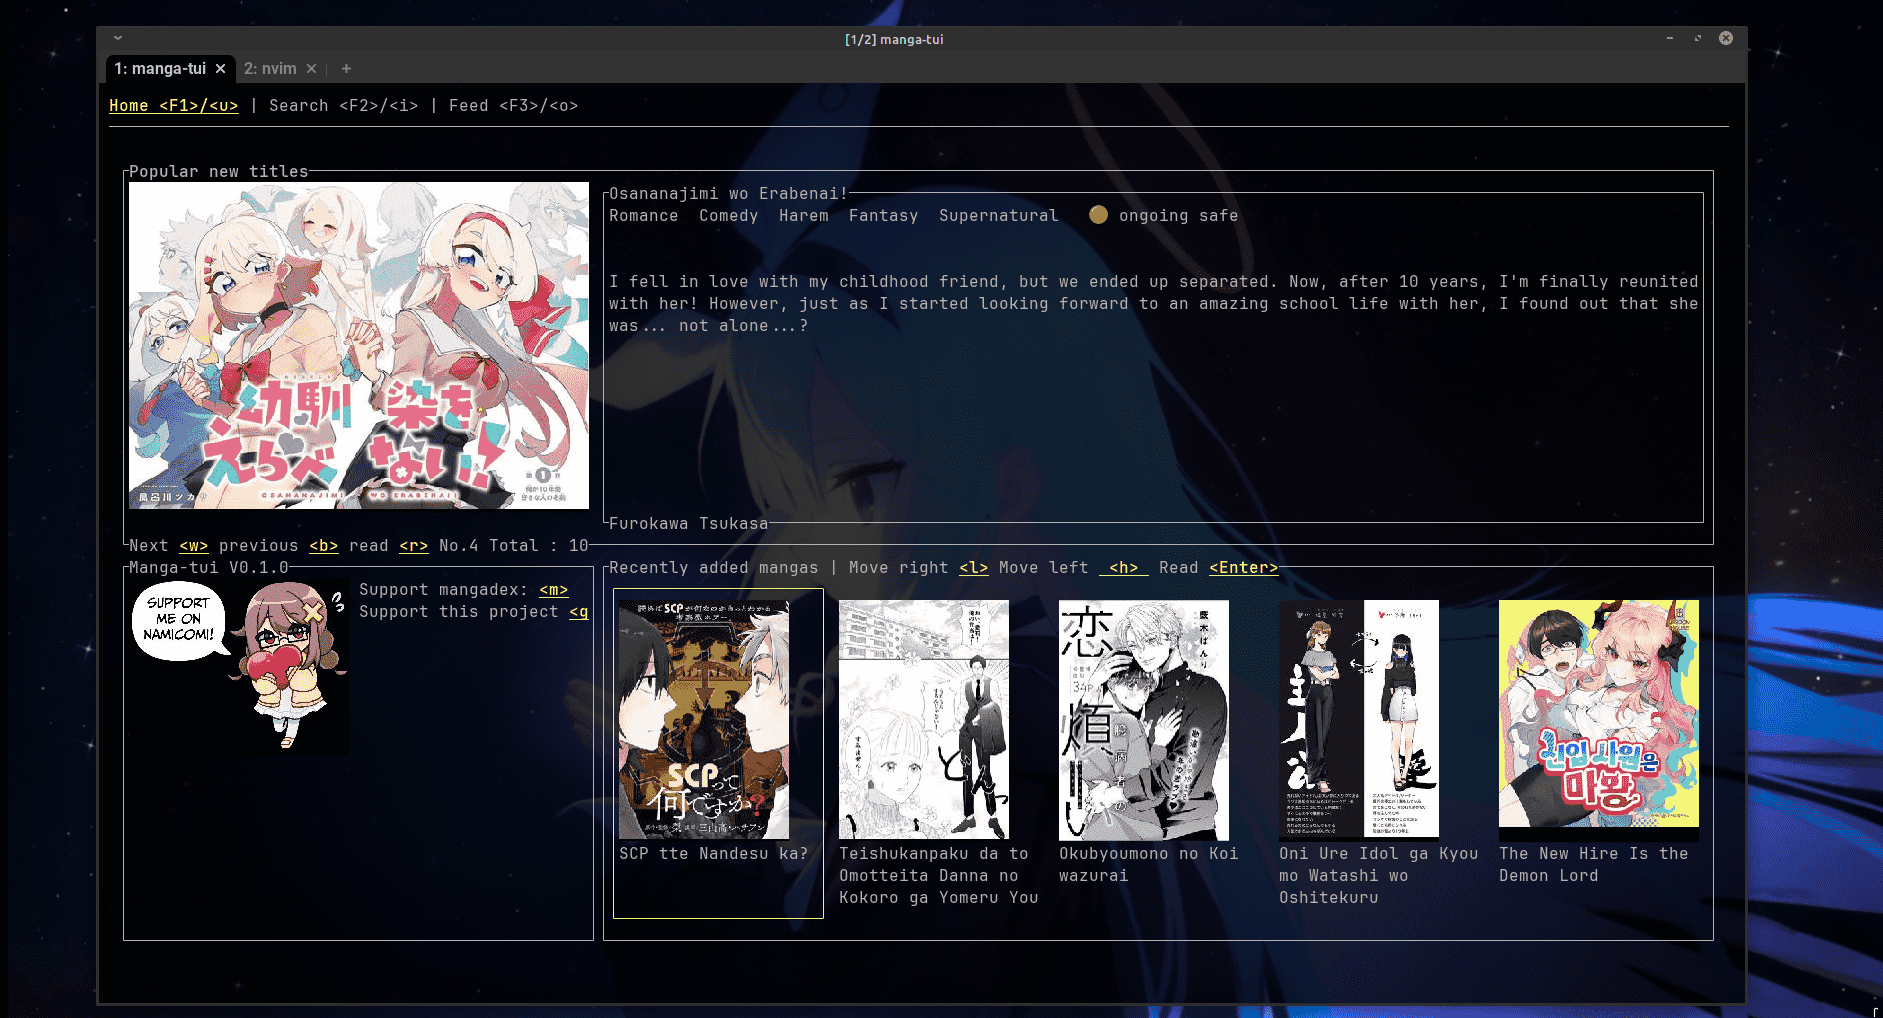Screen dimensions: 1883x1018
Task: Click the Manga-tui V0.1.0 version label
Action: [209, 568]
